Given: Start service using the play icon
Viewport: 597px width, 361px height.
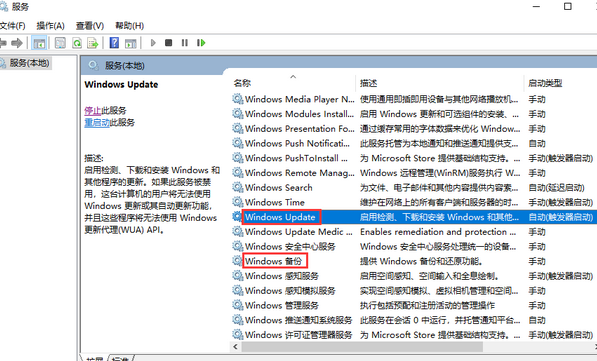Looking at the screenshot, I should coord(153,43).
